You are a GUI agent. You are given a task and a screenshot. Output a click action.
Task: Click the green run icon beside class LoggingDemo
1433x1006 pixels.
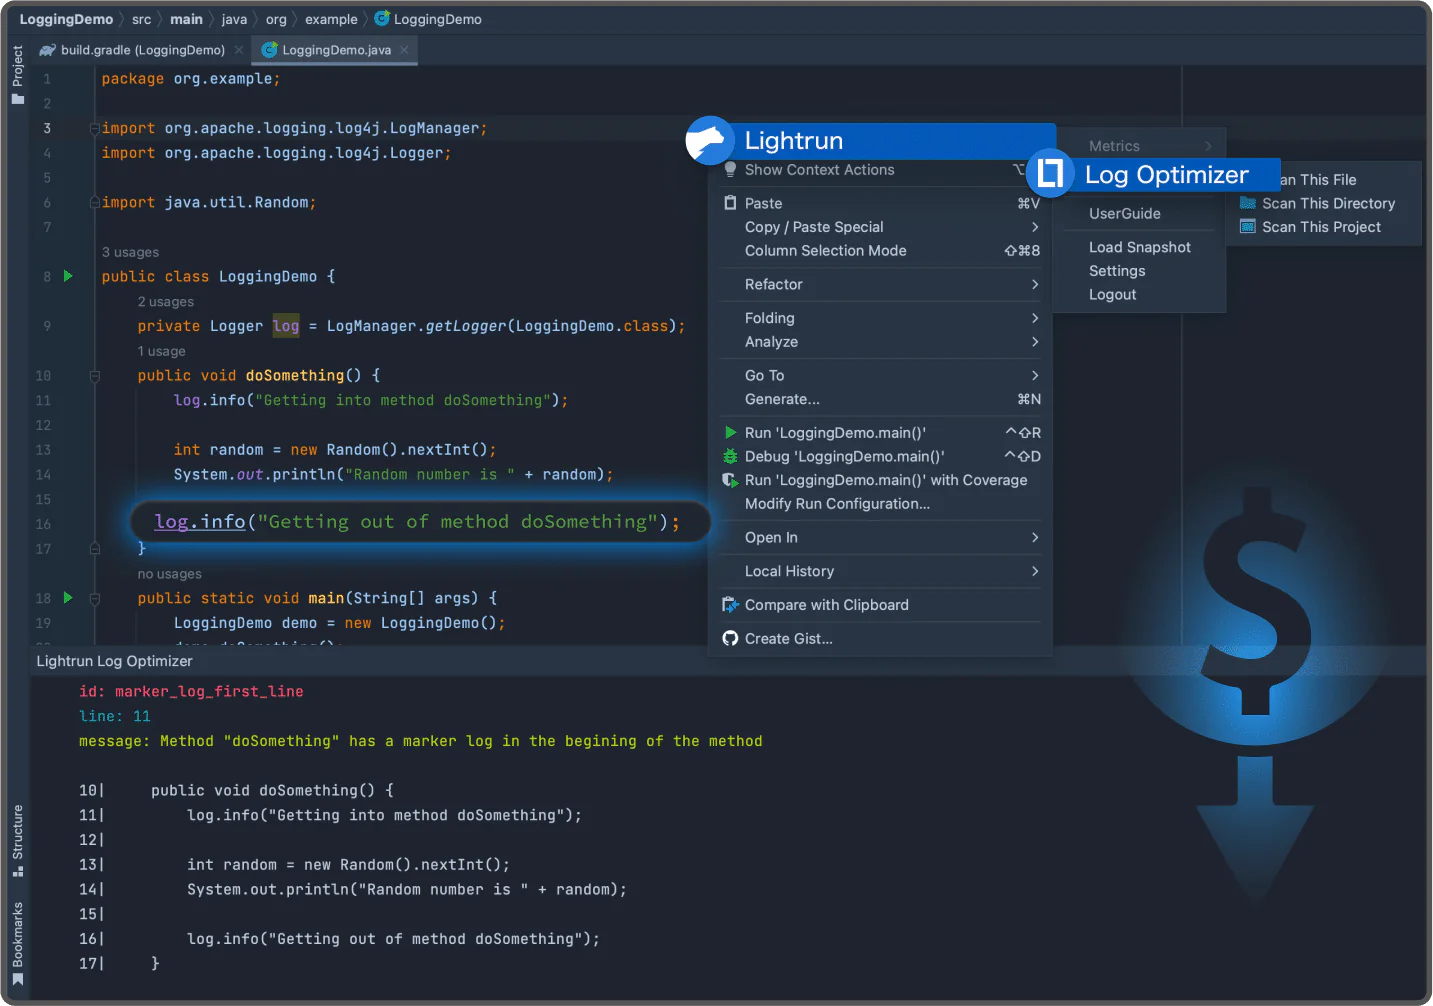coord(67,276)
